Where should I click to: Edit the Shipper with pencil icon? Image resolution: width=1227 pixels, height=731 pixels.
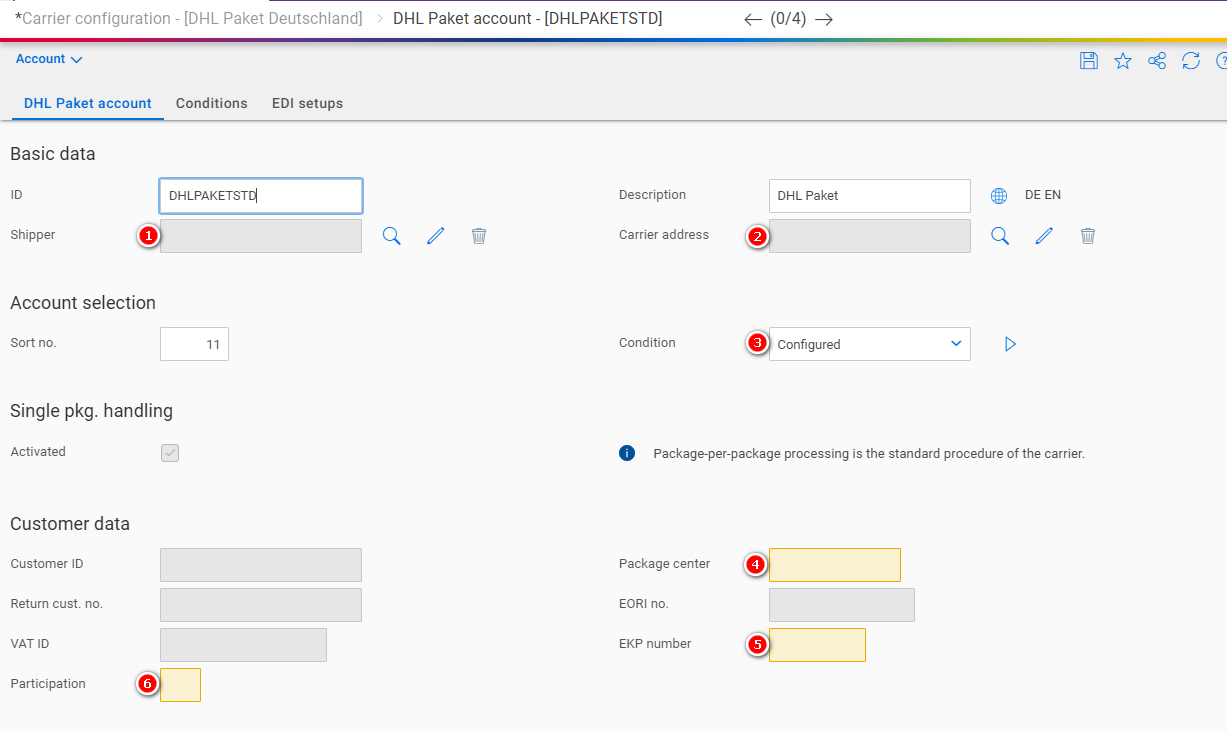(435, 236)
